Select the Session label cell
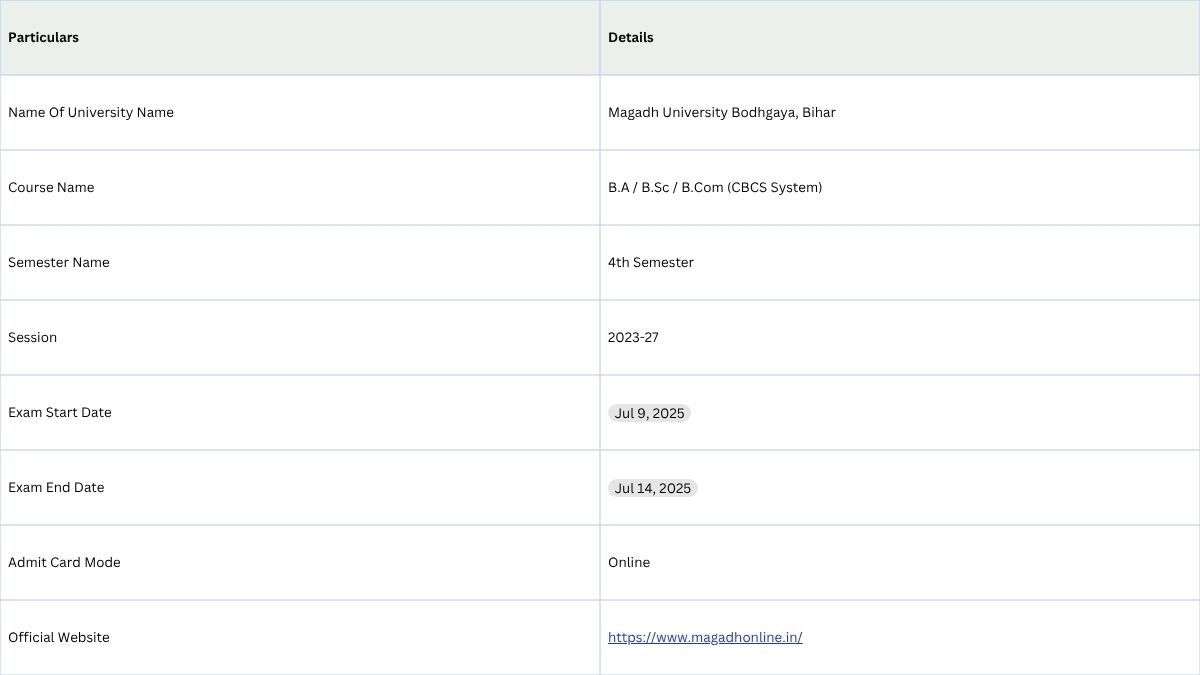 tap(300, 337)
